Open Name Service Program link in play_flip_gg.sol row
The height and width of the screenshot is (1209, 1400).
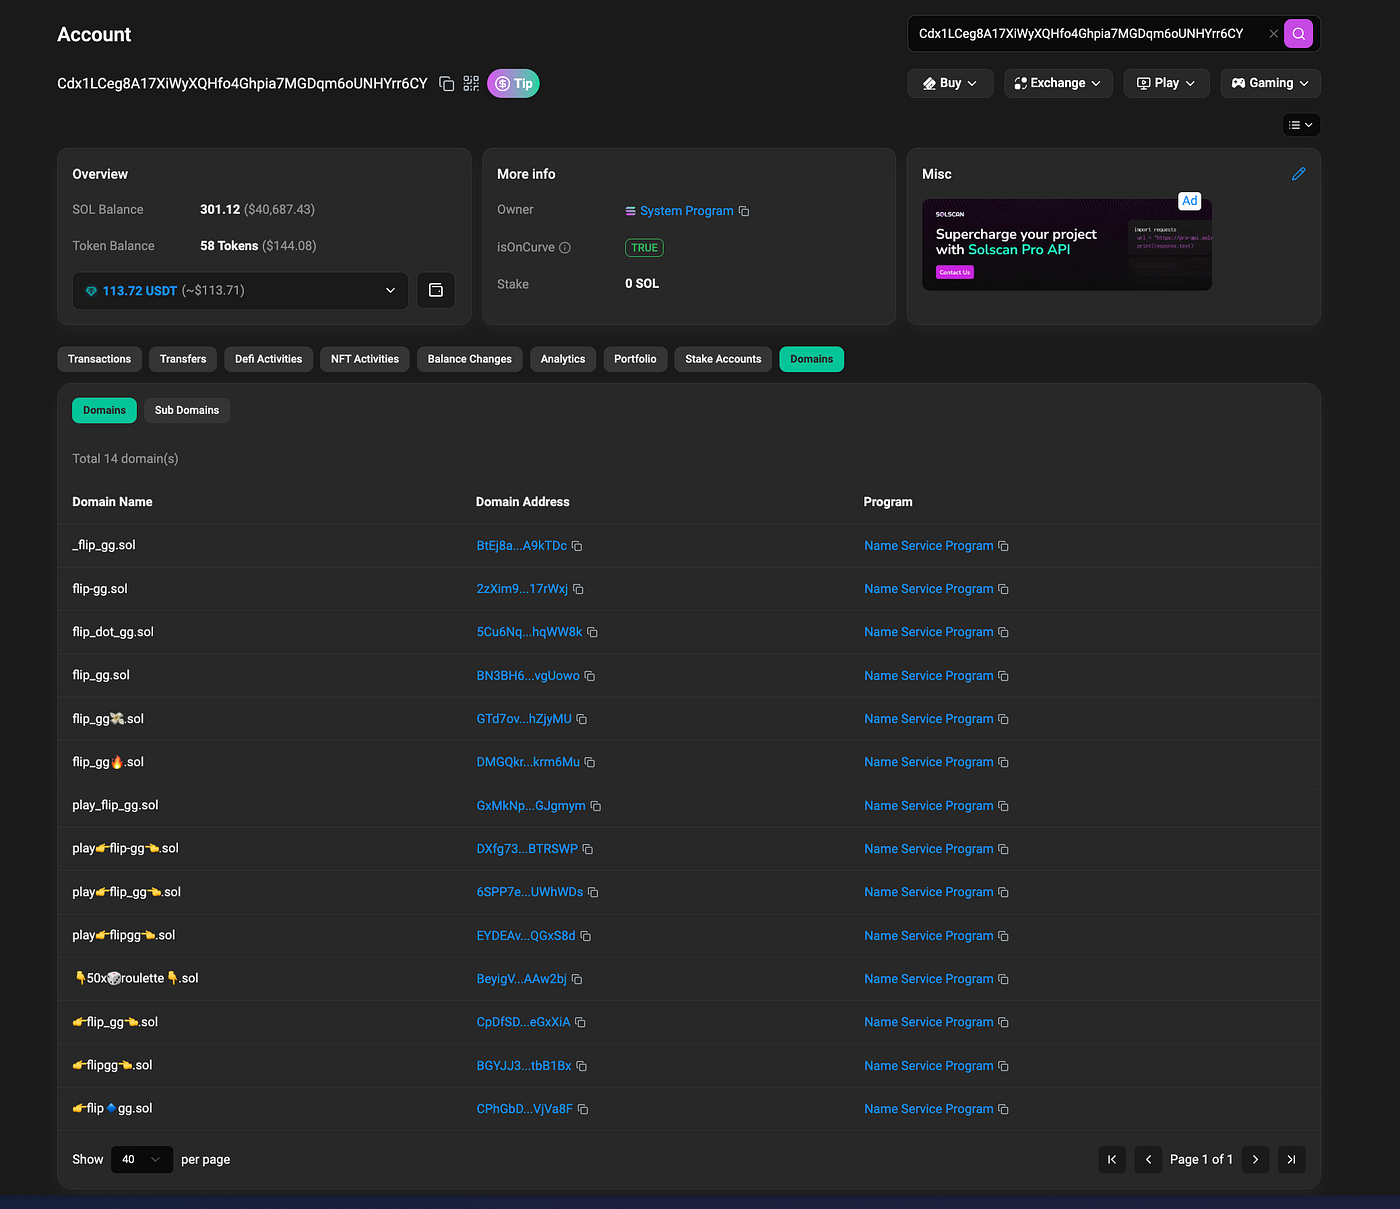[x=929, y=806]
